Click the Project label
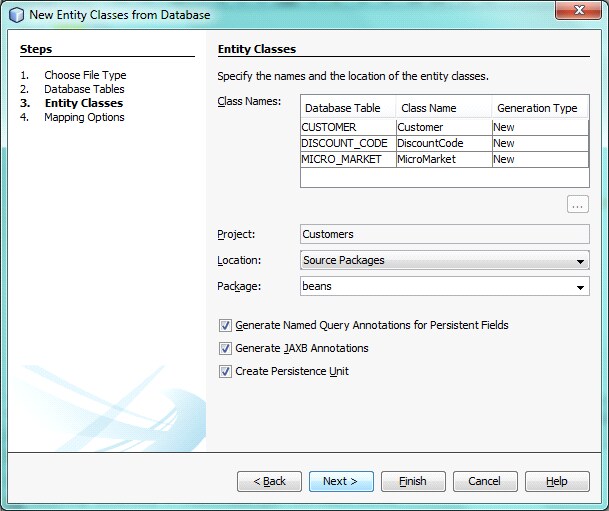 click(236, 235)
